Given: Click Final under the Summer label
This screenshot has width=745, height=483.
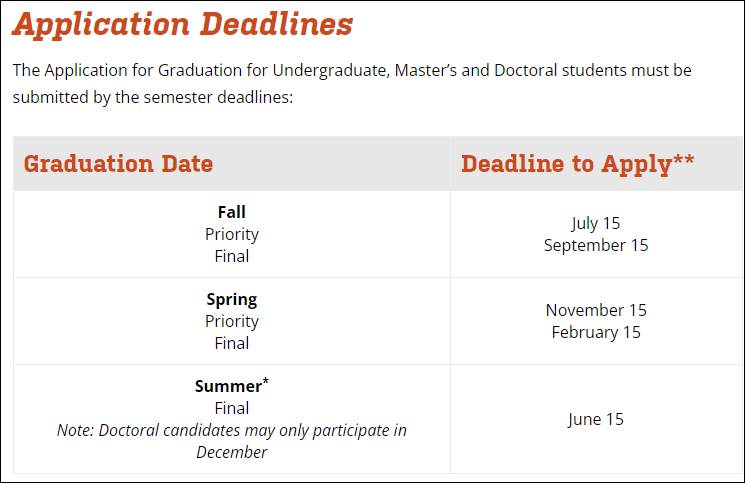Looking at the screenshot, I should tap(231, 408).
